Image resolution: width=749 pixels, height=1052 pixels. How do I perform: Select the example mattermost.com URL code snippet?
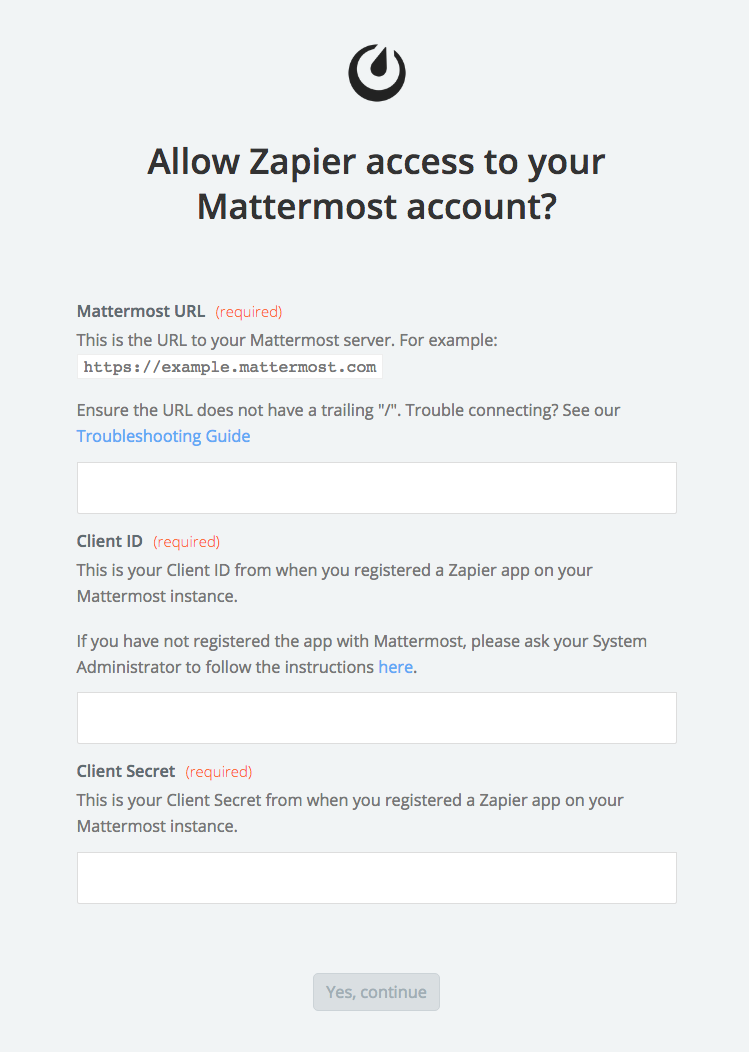(x=230, y=367)
